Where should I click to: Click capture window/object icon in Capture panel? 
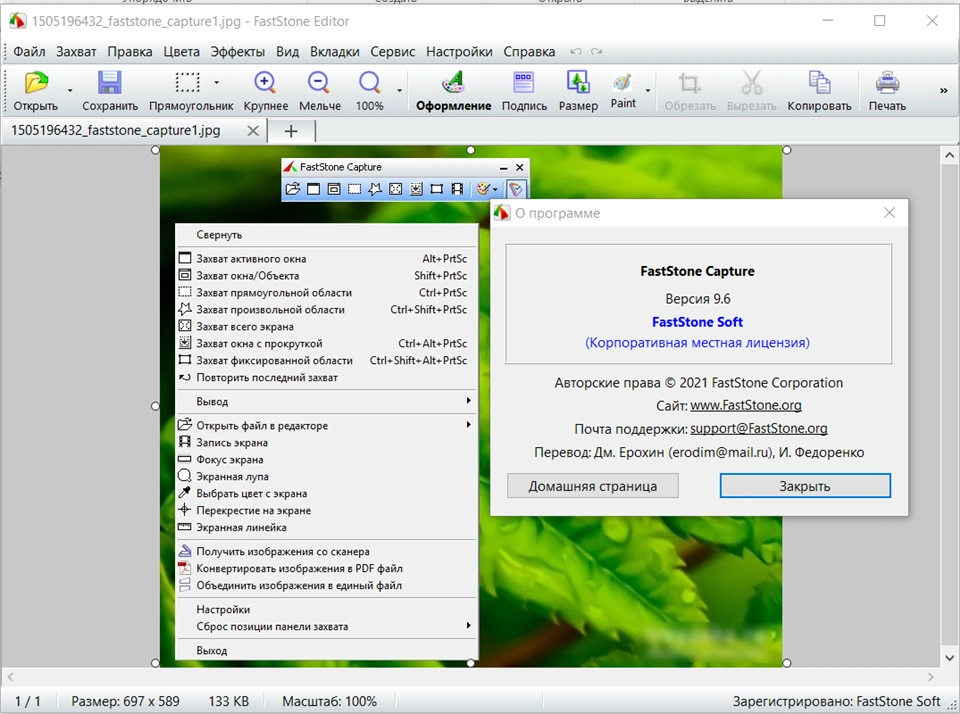tap(334, 189)
